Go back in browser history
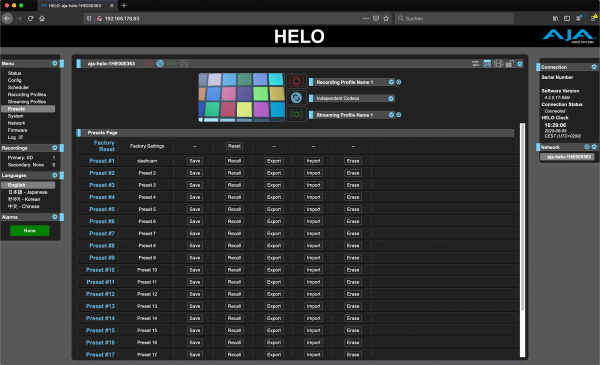This screenshot has width=600, height=365. coord(7,18)
